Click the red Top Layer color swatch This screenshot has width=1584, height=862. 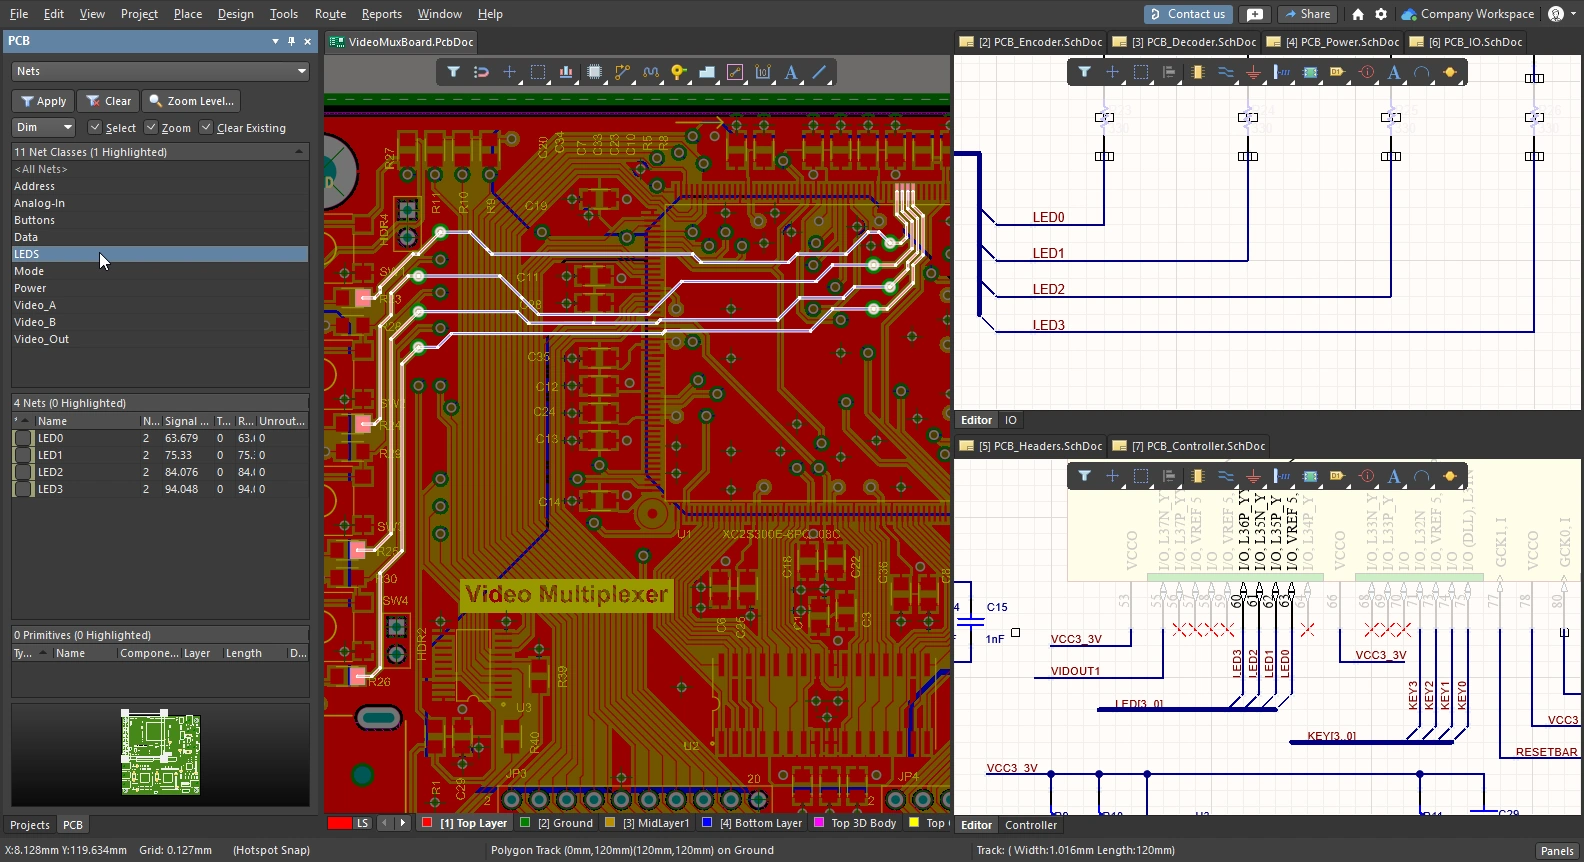(x=427, y=823)
